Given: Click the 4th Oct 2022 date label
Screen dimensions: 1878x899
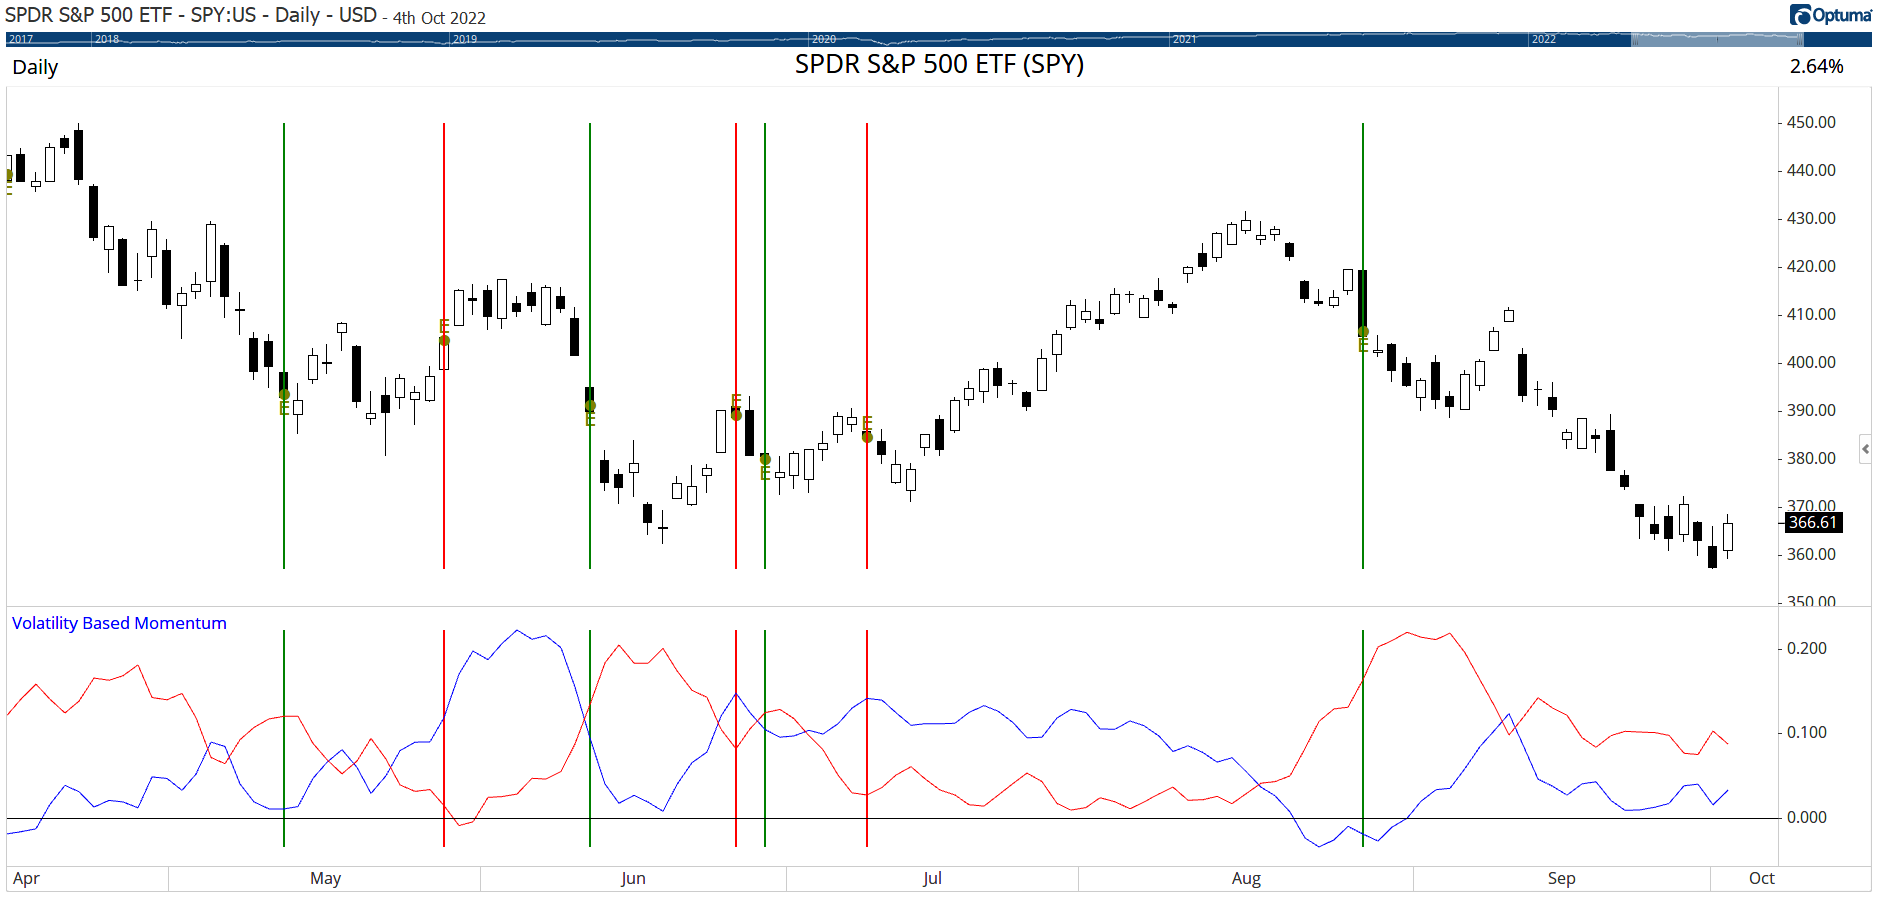Looking at the screenshot, I should point(439,18).
